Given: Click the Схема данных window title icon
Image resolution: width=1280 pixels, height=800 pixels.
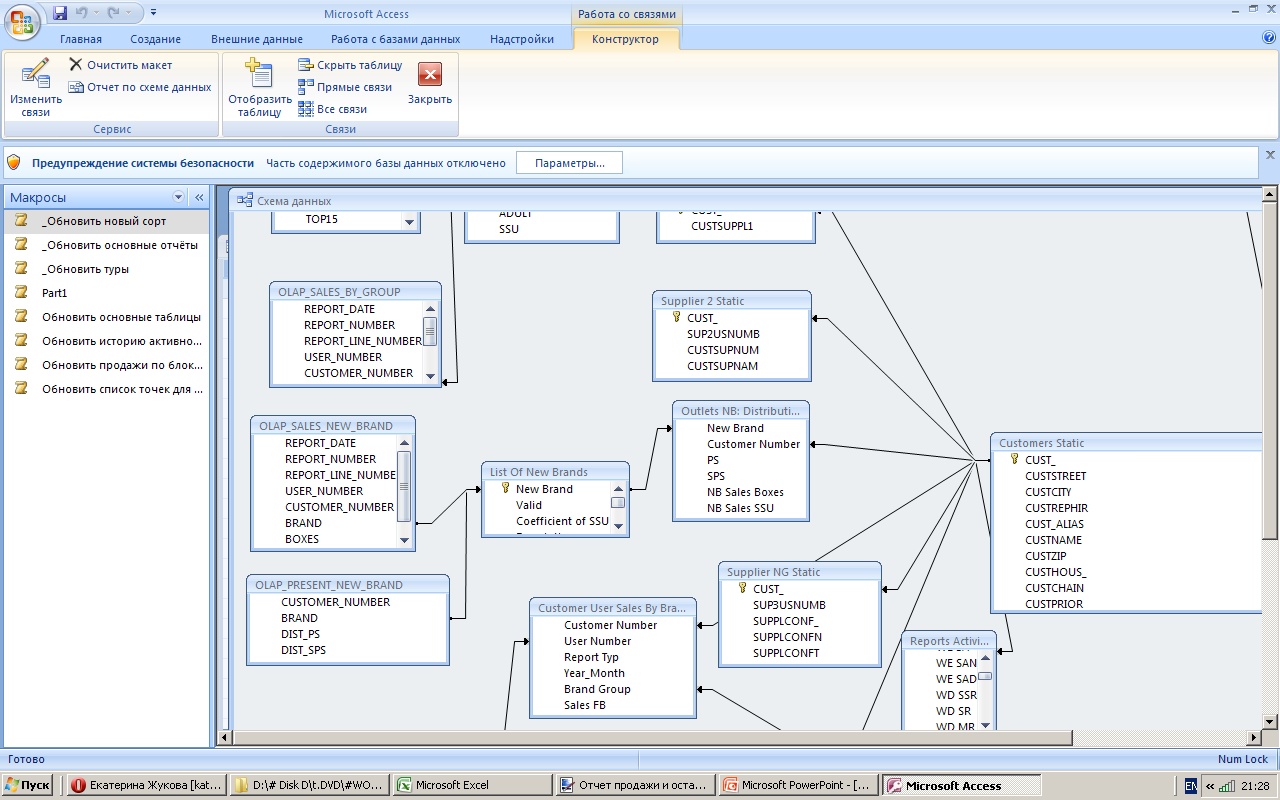Looking at the screenshot, I should pyautogui.click(x=244, y=201).
